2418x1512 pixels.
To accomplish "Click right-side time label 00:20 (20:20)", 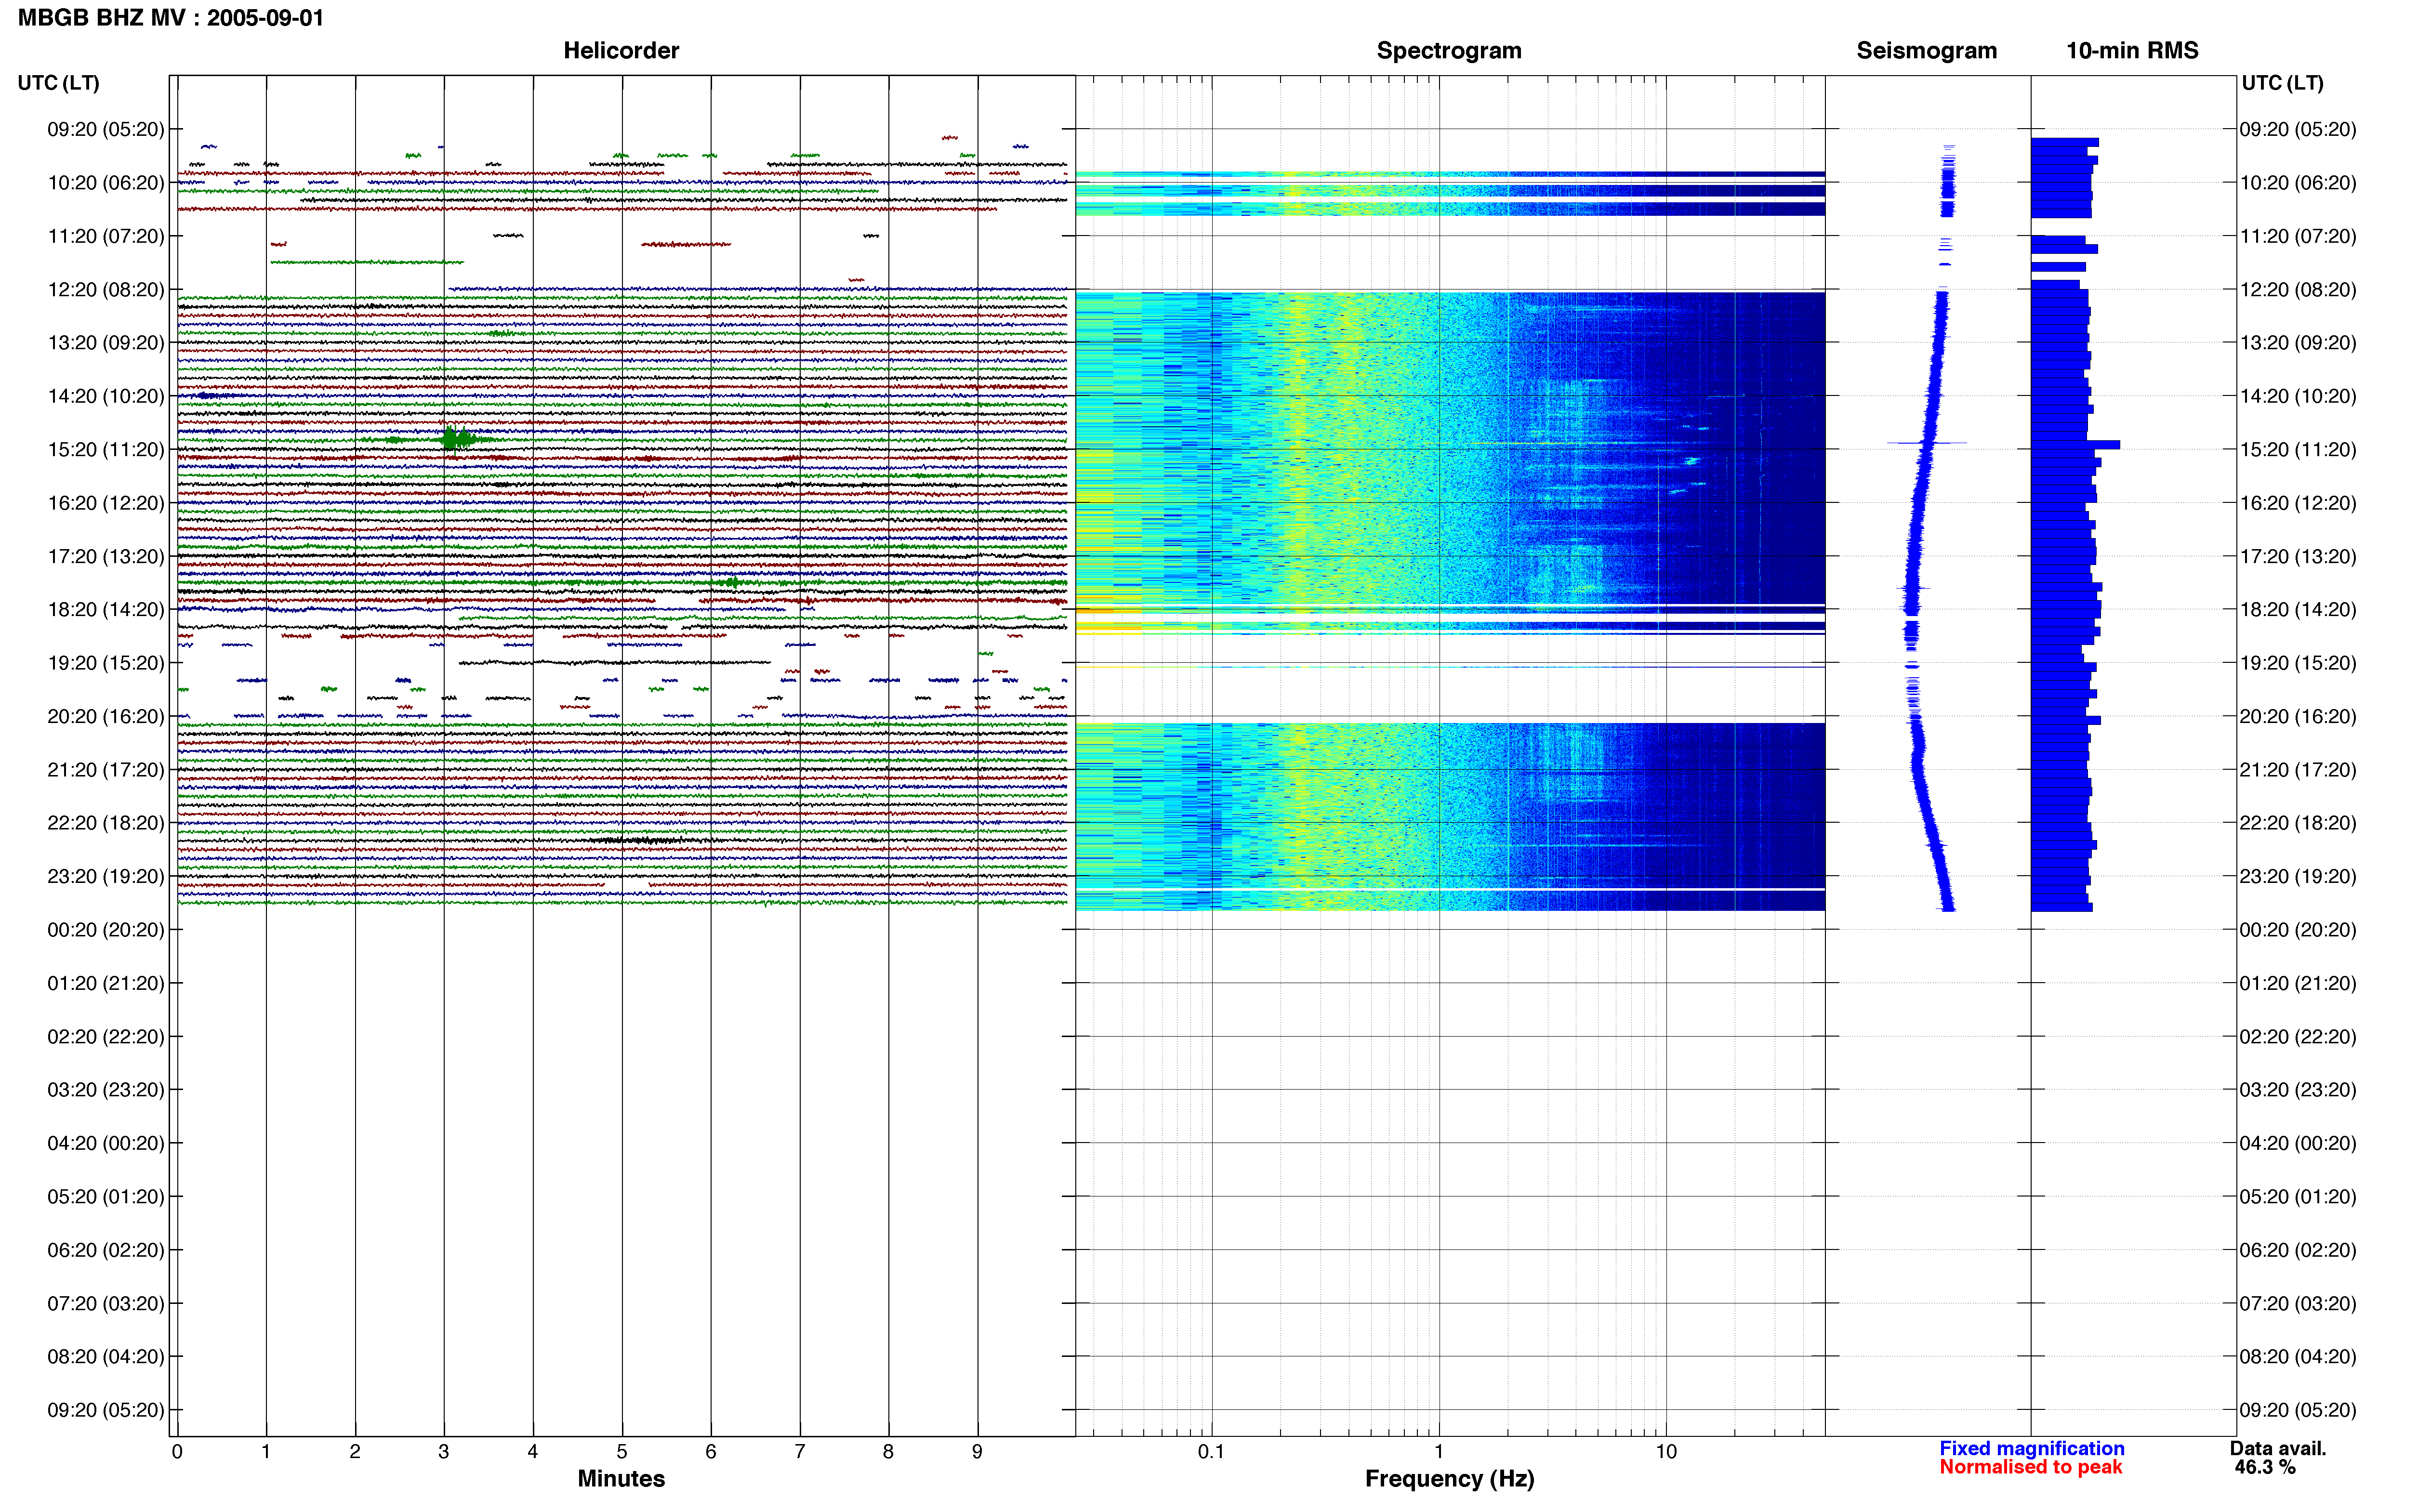I will pos(2298,929).
